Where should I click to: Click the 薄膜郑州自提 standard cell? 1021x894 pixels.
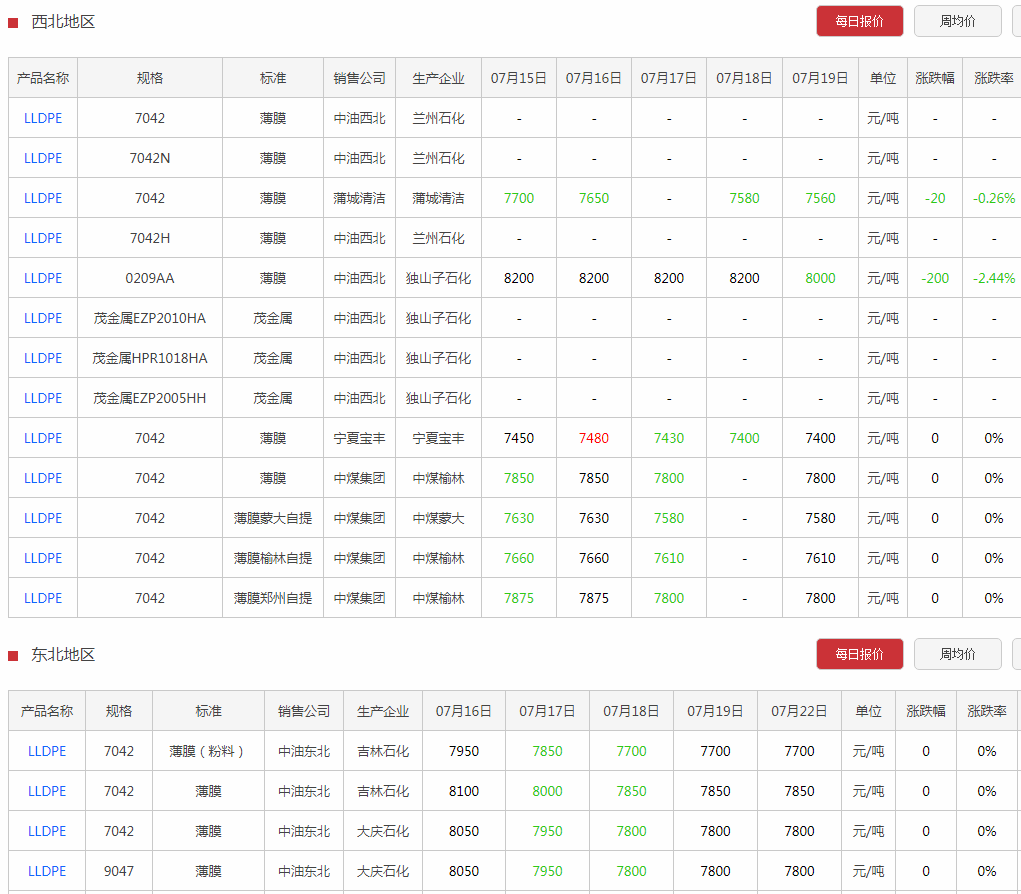(273, 598)
